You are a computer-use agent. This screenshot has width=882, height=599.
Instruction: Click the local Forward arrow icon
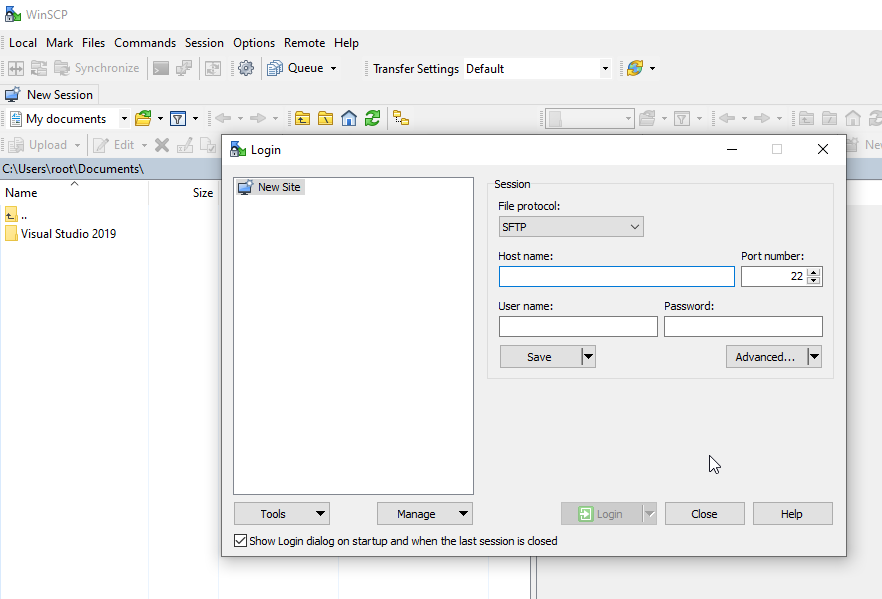258,118
